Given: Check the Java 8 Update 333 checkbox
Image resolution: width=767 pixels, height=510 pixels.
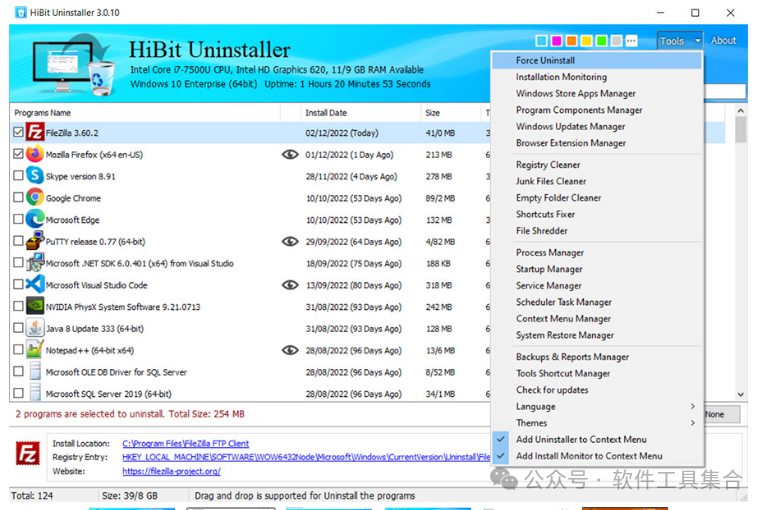Looking at the screenshot, I should 18,328.
